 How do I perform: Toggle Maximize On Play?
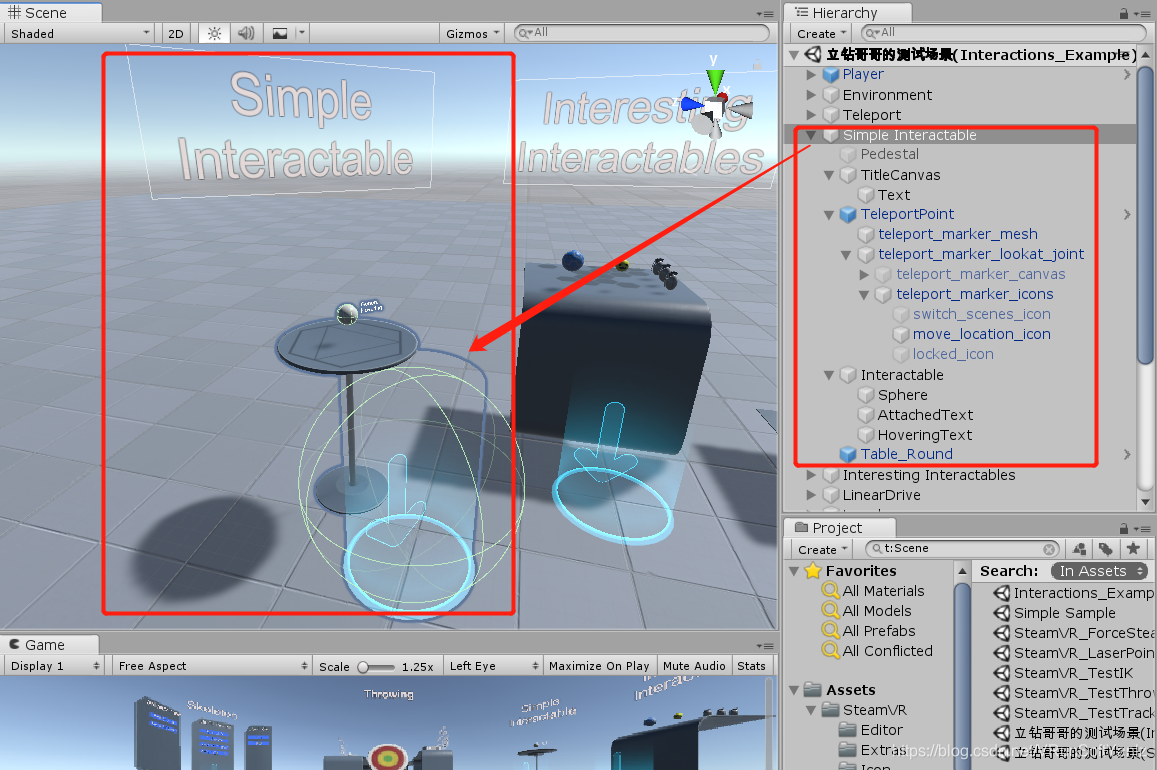pyautogui.click(x=599, y=665)
